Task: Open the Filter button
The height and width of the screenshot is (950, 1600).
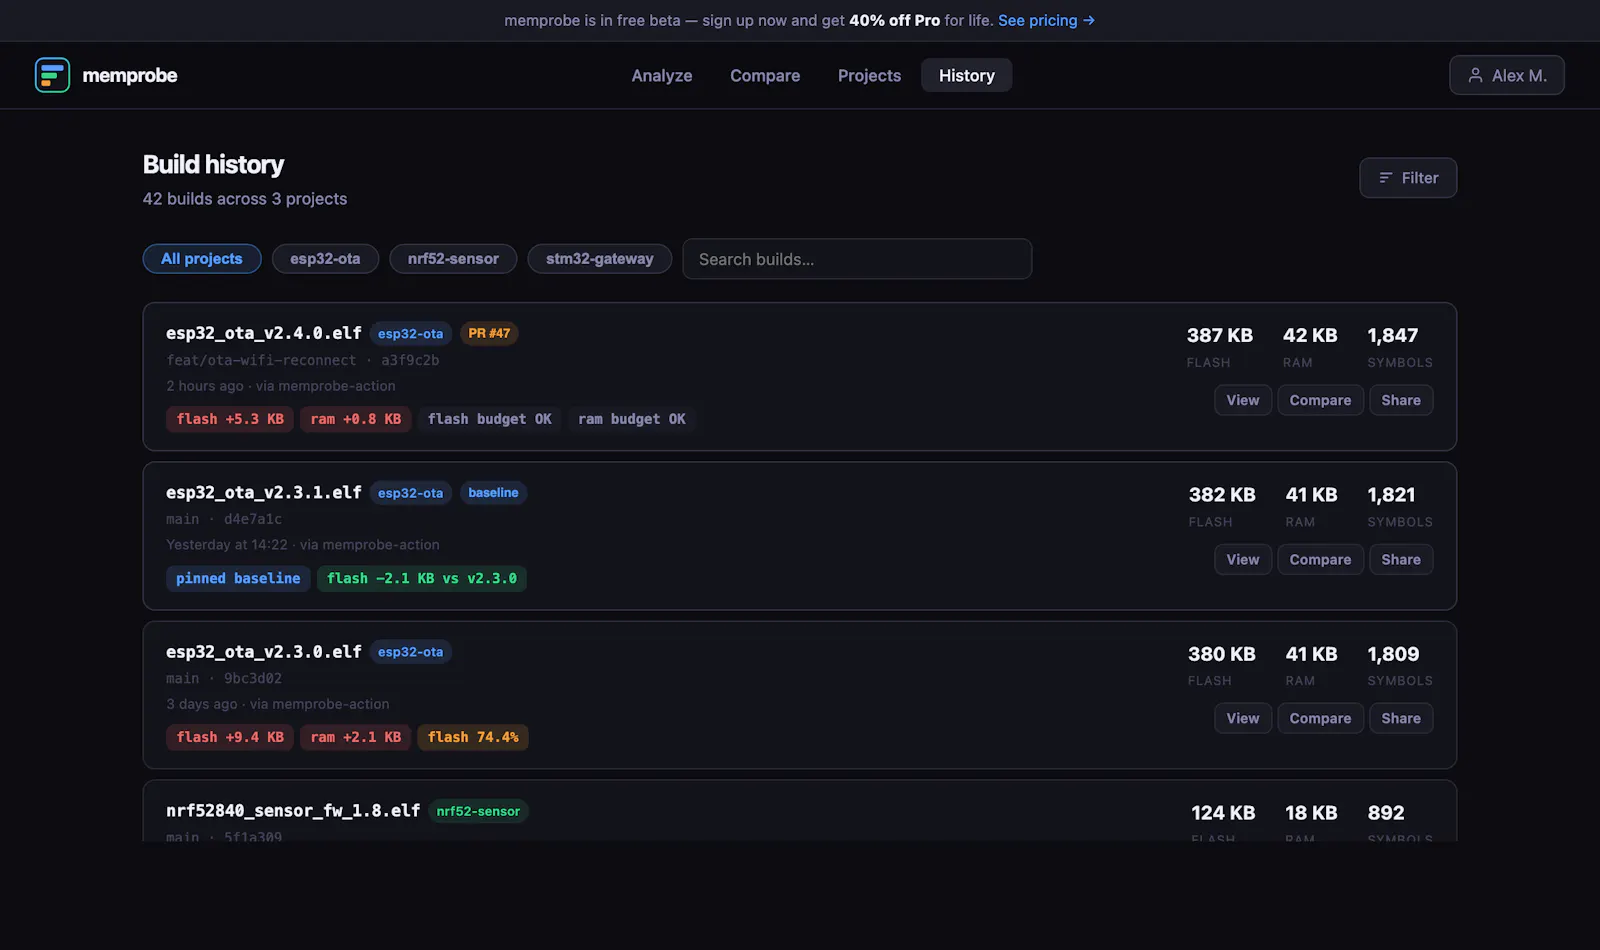Action: tap(1408, 178)
